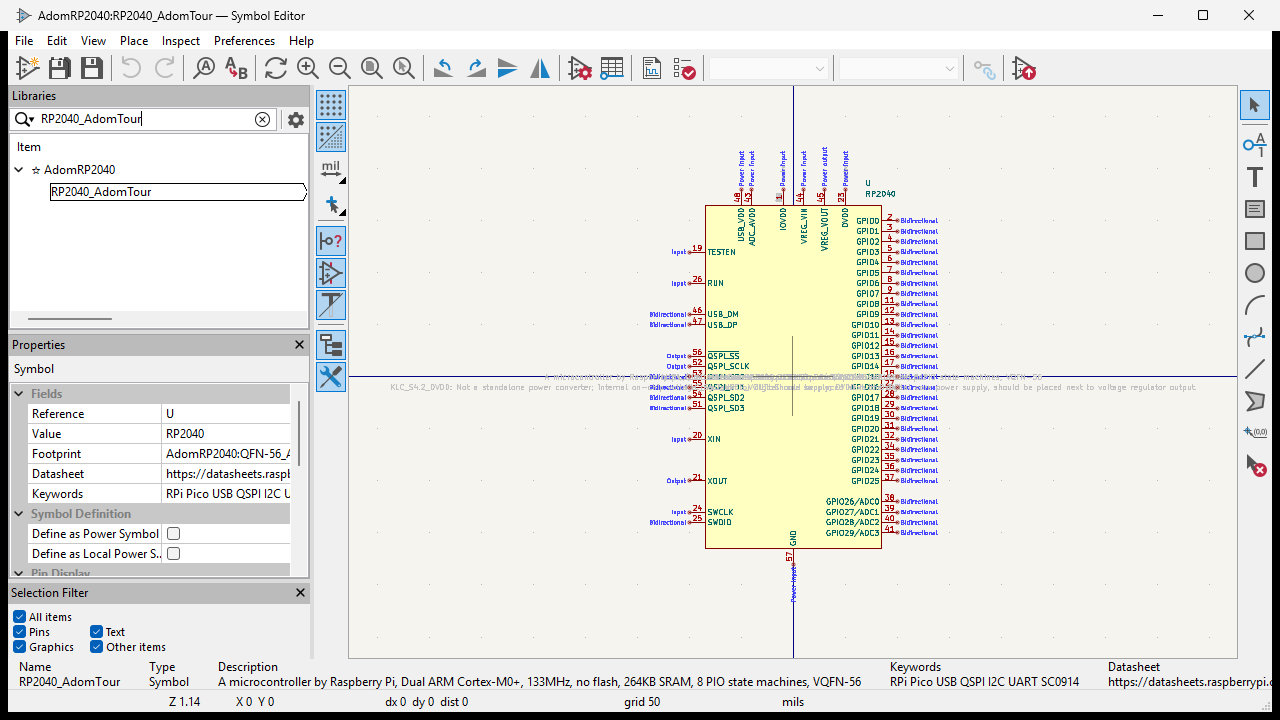This screenshot has height=720, width=1280.
Task: Open Find and Replace tool
Action: 236,68
